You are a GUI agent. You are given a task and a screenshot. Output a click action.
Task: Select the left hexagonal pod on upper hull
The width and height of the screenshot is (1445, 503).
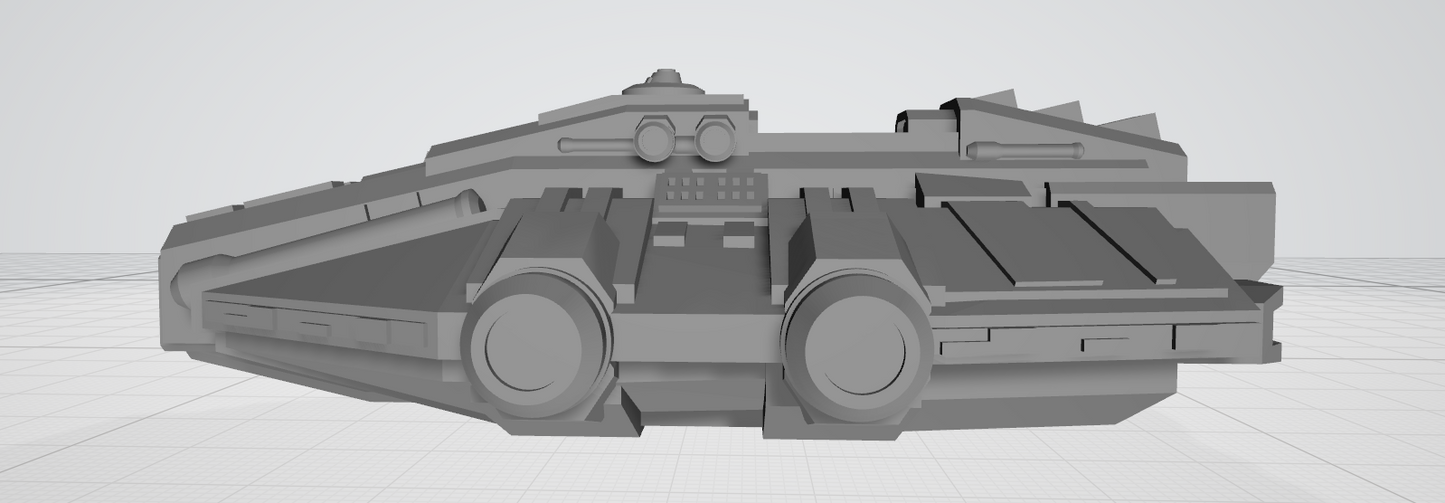[654, 139]
